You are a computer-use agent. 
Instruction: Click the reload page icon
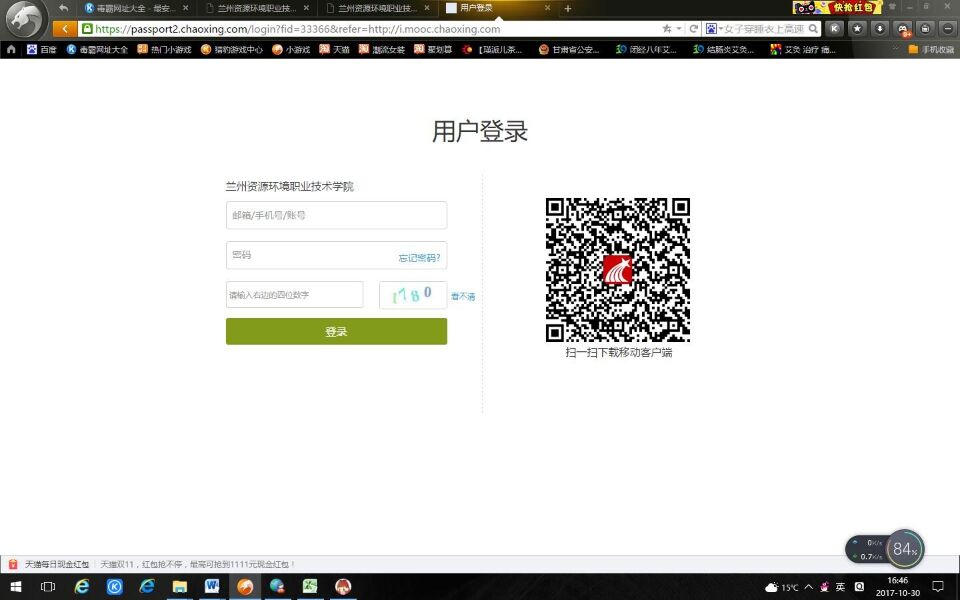[694, 29]
